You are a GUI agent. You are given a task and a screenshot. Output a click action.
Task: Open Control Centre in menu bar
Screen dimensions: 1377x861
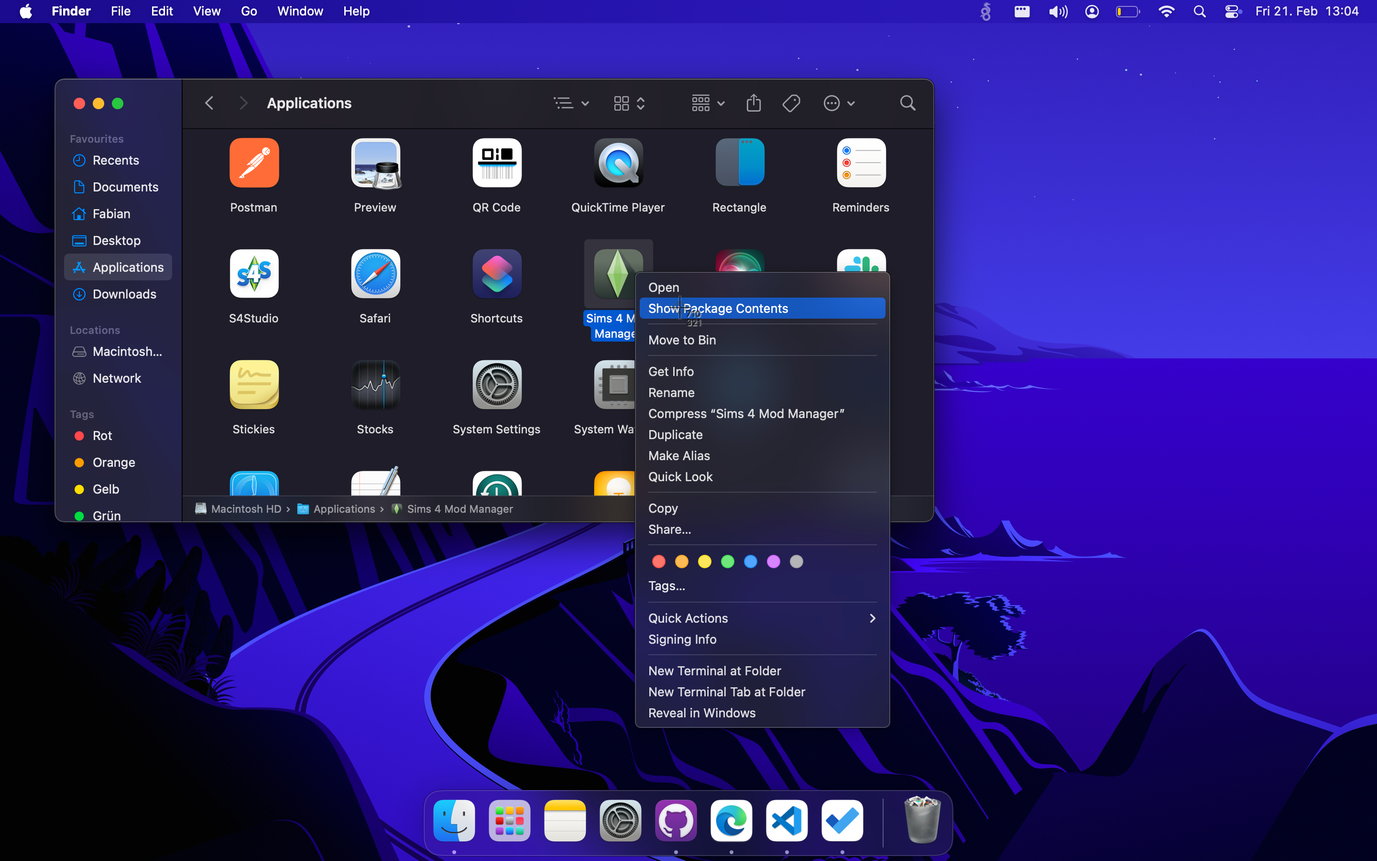point(1232,11)
